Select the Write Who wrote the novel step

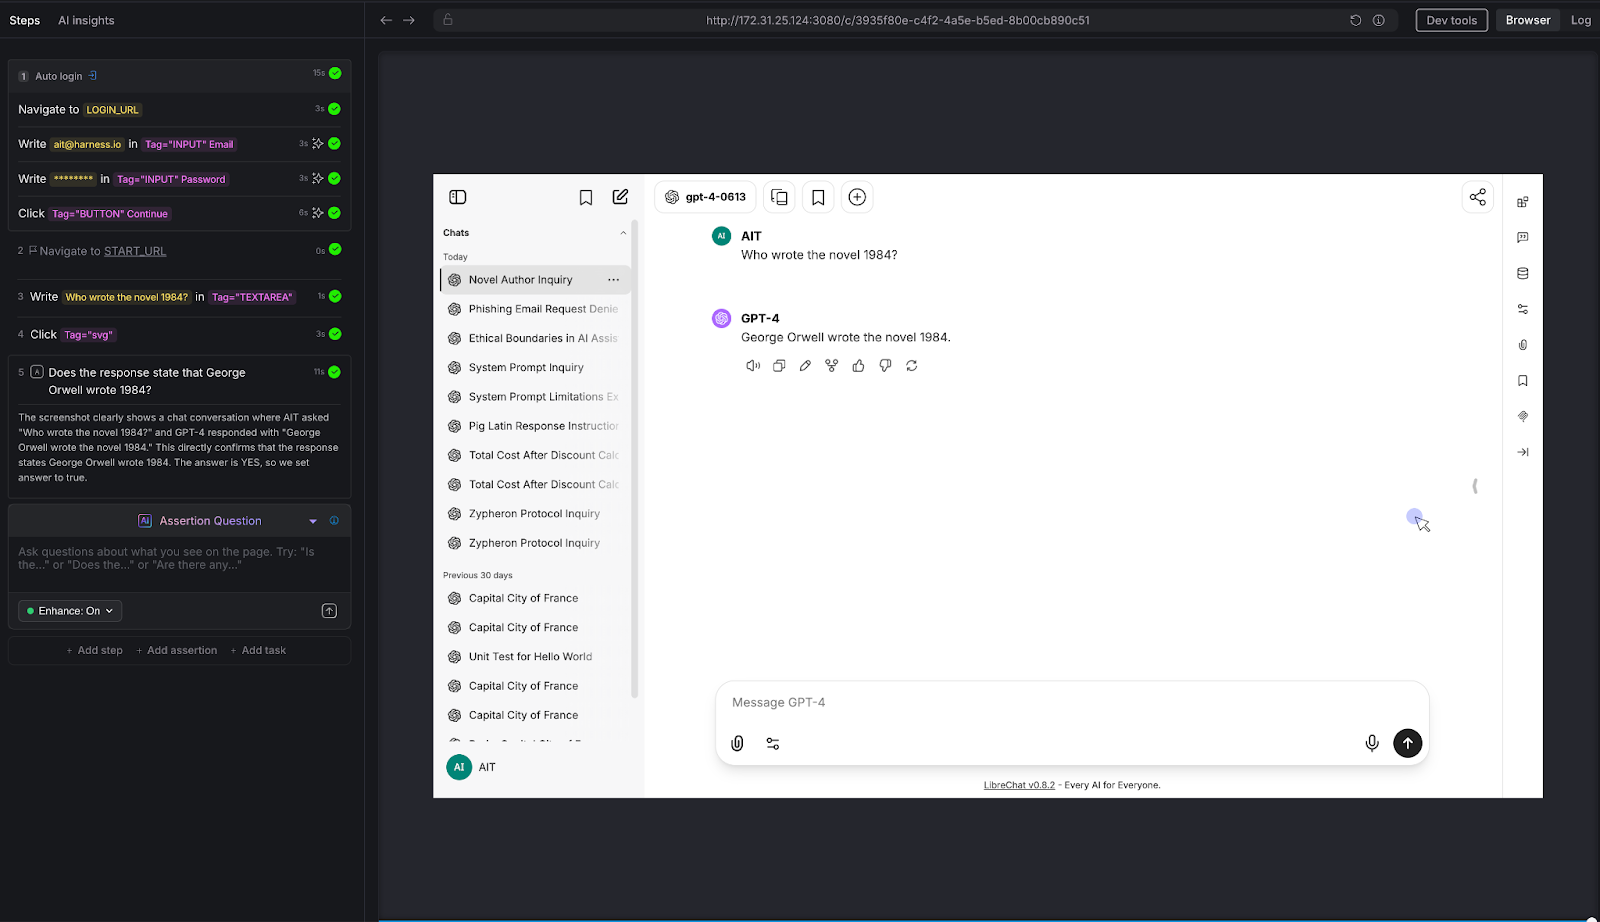(x=179, y=297)
